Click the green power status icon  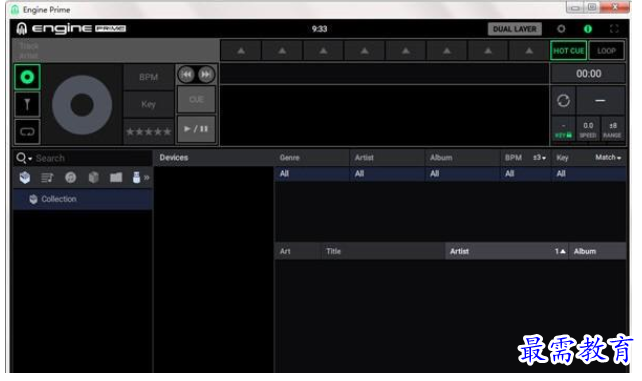pyautogui.click(x=588, y=29)
